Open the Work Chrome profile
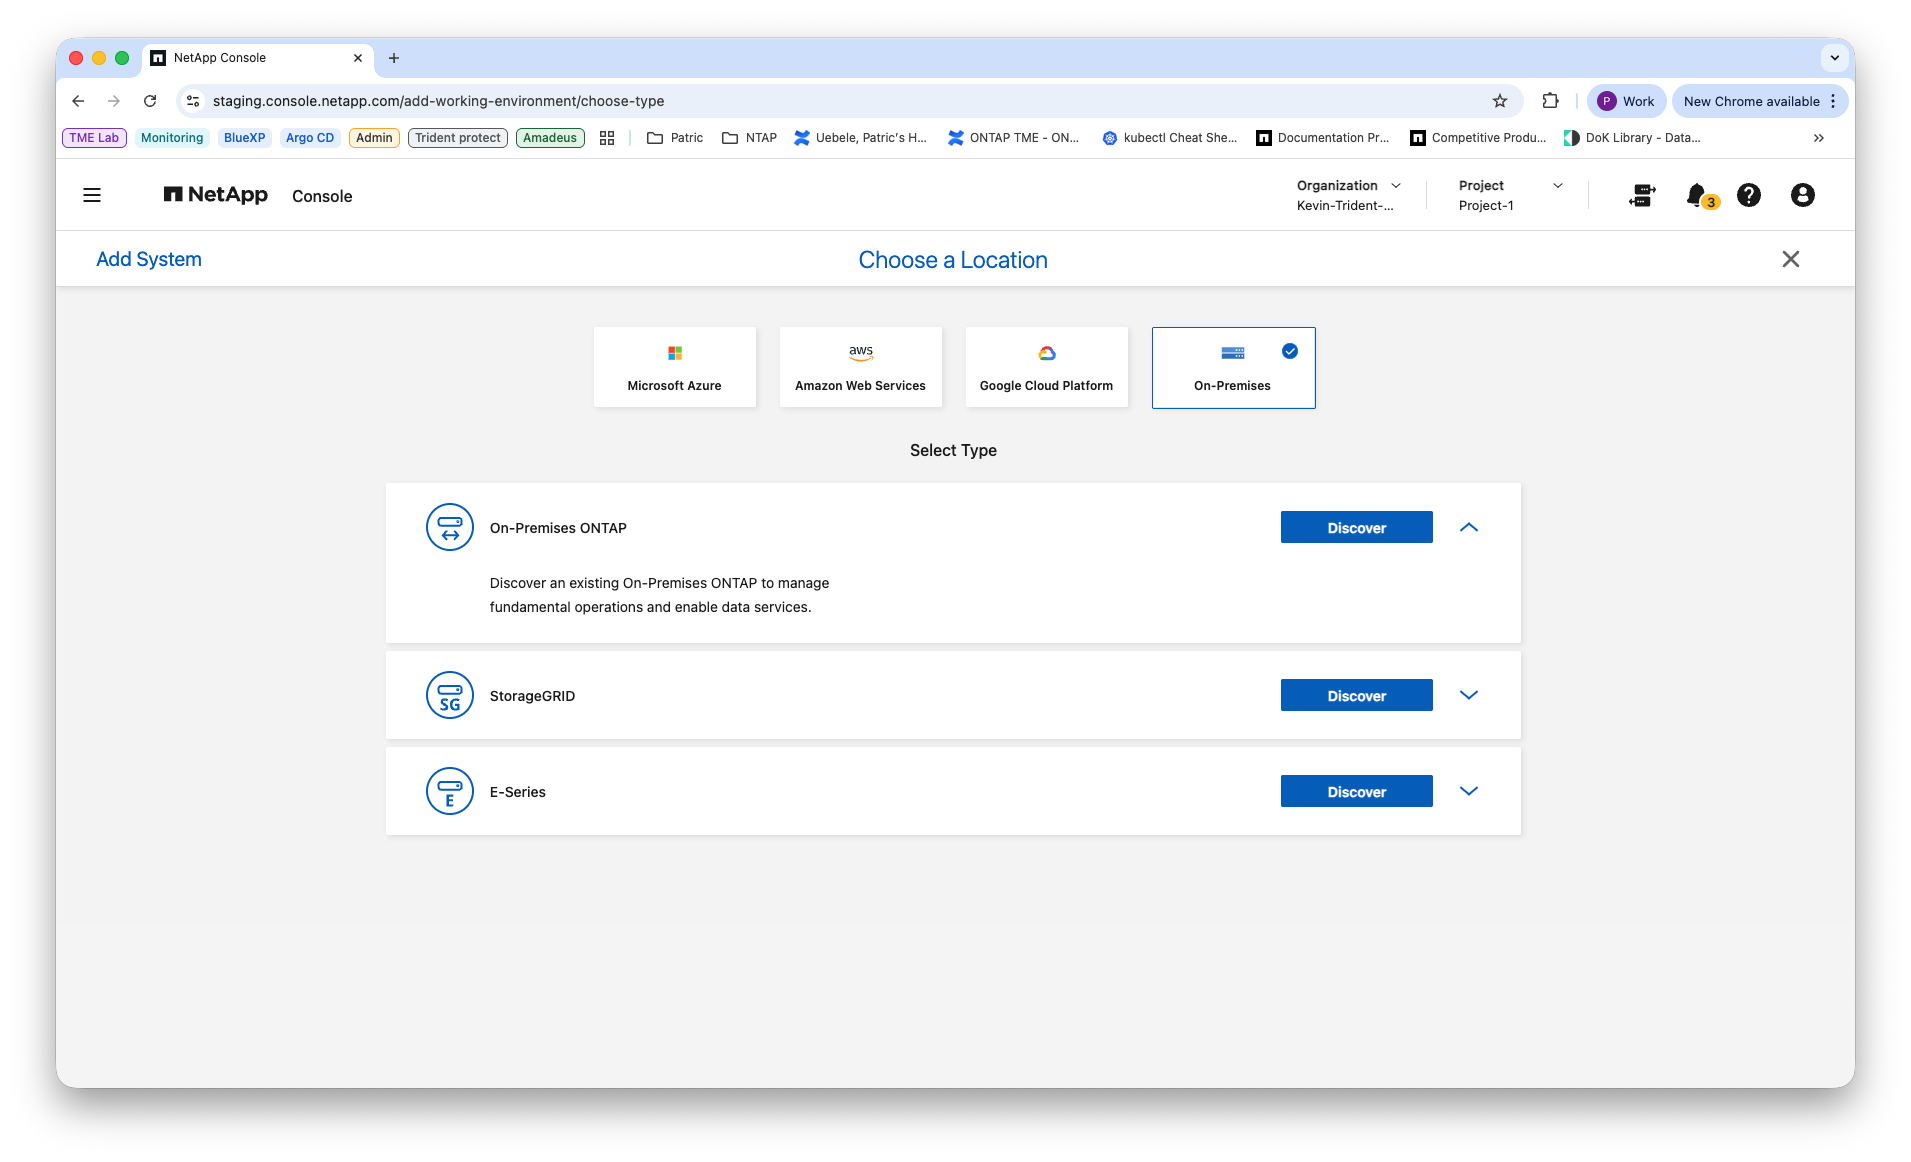1911x1162 pixels. pyautogui.click(x=1626, y=101)
